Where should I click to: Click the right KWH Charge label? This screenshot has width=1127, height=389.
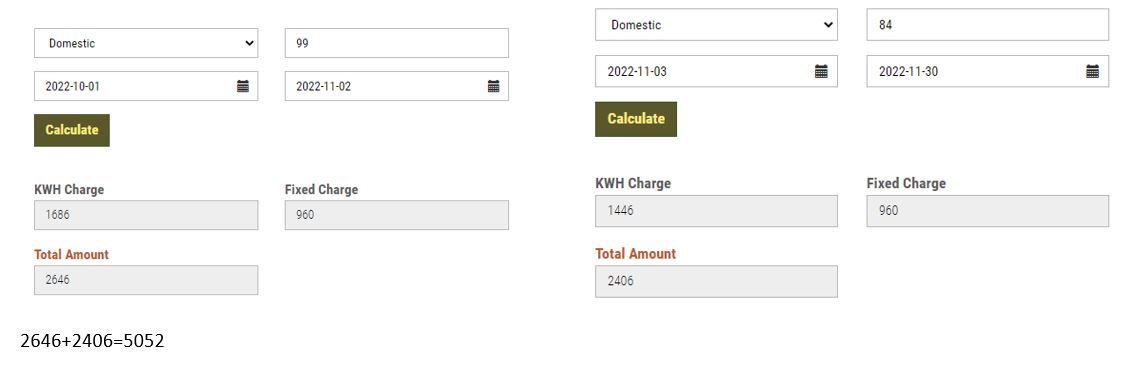pyautogui.click(x=633, y=183)
